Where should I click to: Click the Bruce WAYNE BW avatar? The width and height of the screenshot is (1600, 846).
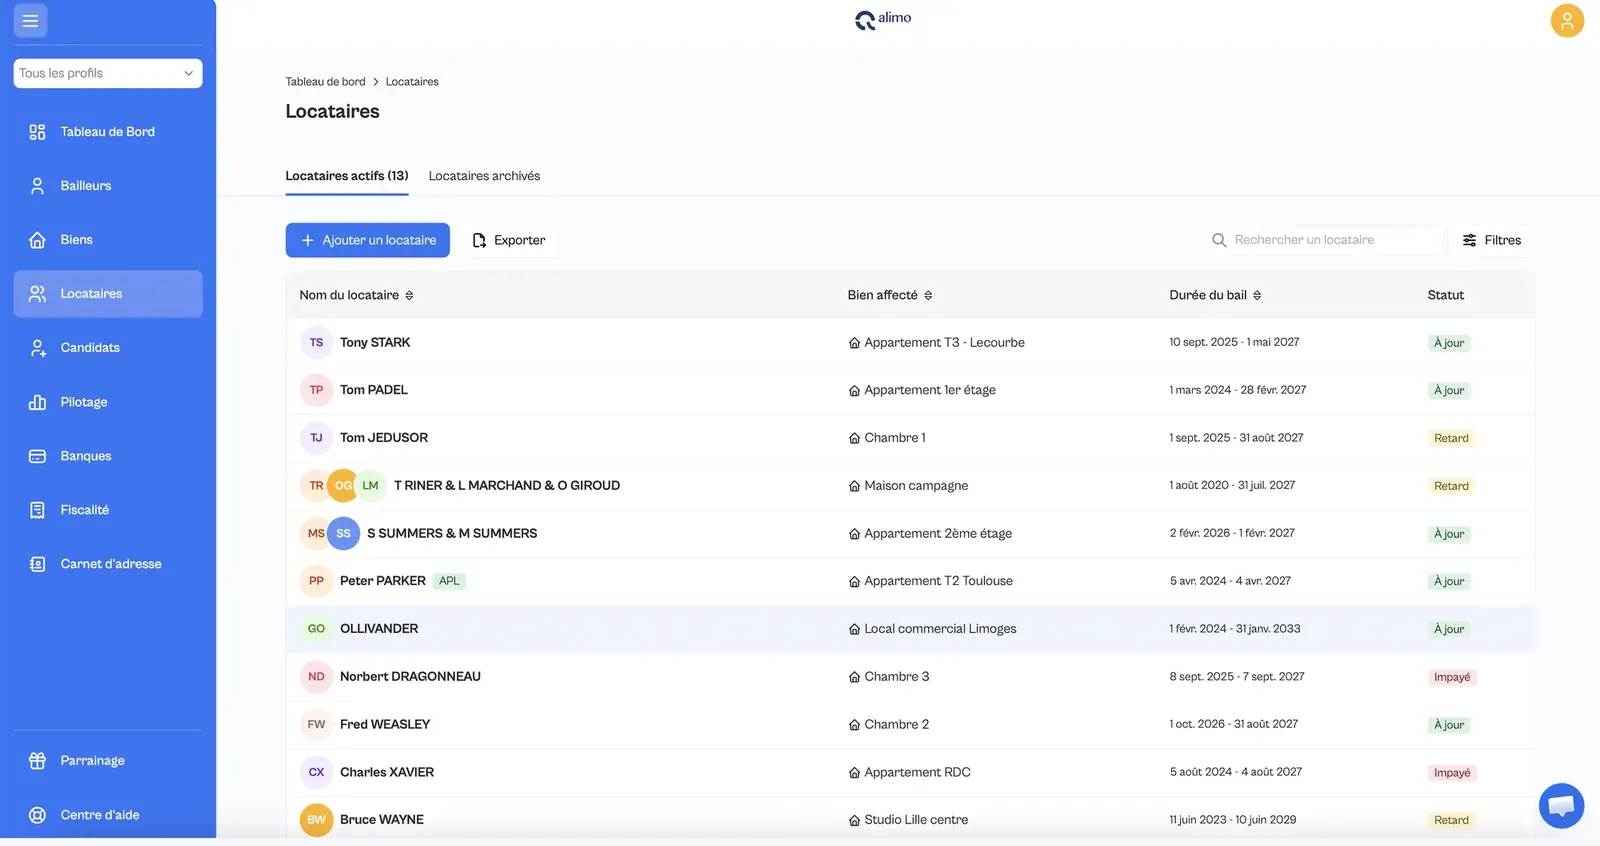coord(316,820)
